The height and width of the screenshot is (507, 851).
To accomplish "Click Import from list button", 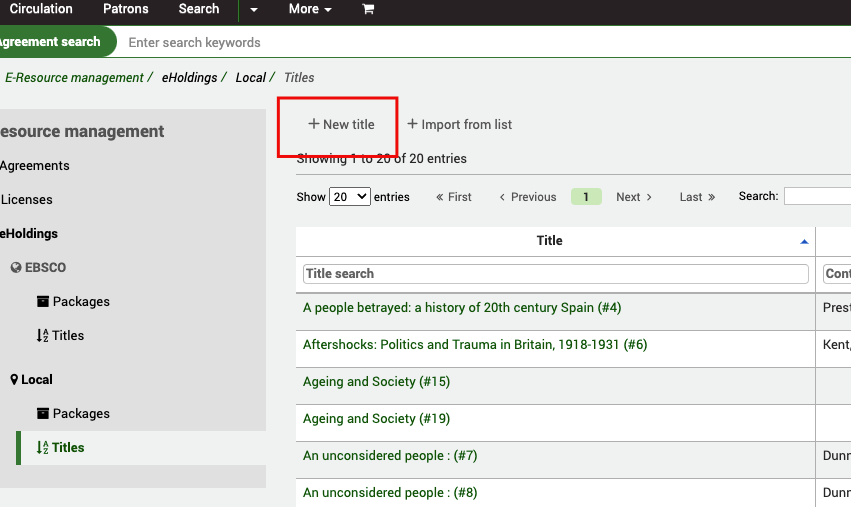I will (x=460, y=125).
